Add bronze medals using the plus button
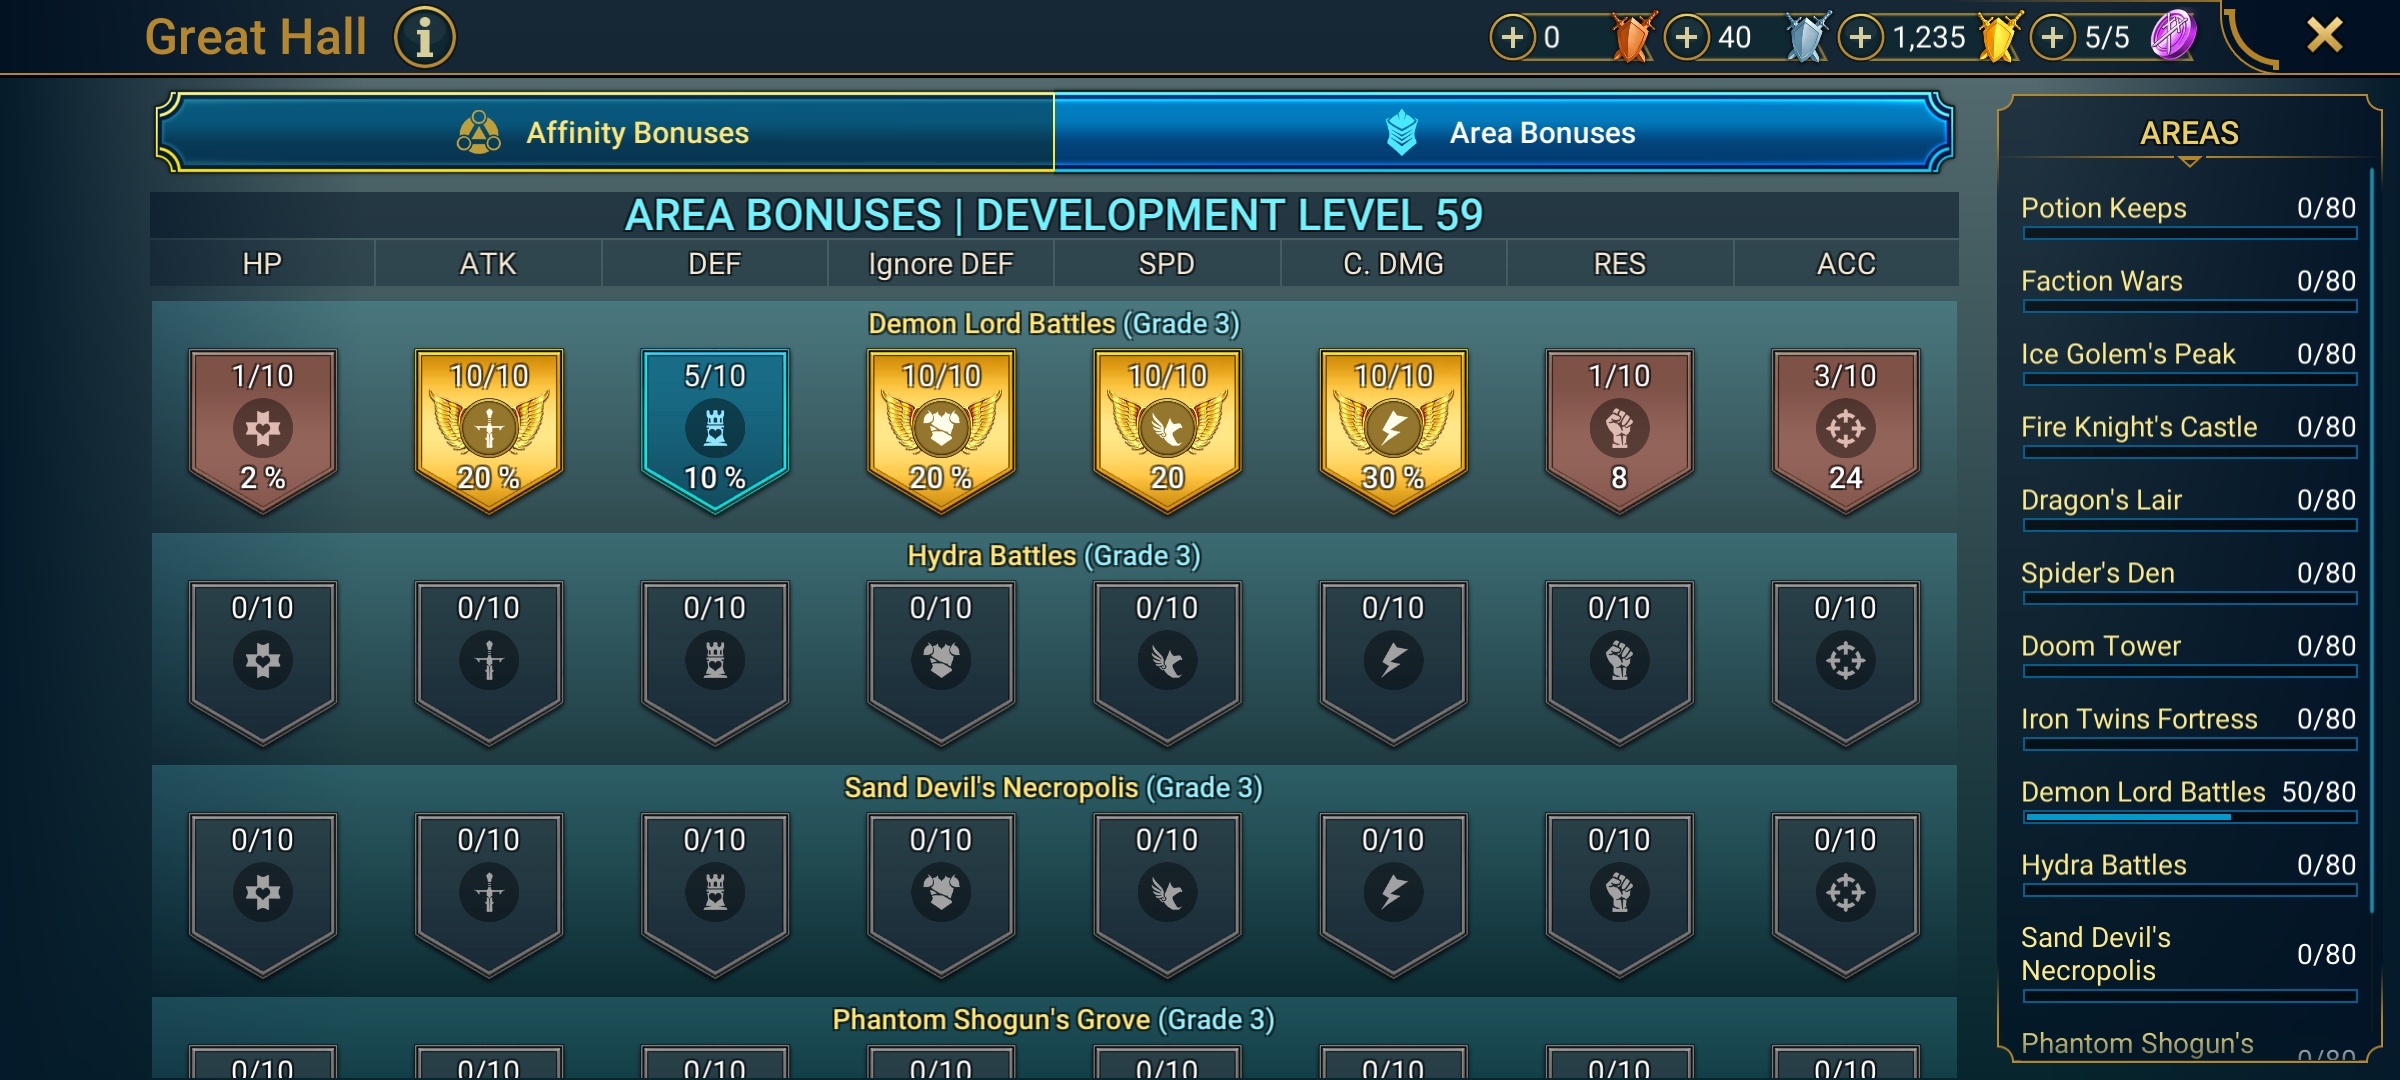This screenshot has width=2400, height=1080. (x=1513, y=38)
